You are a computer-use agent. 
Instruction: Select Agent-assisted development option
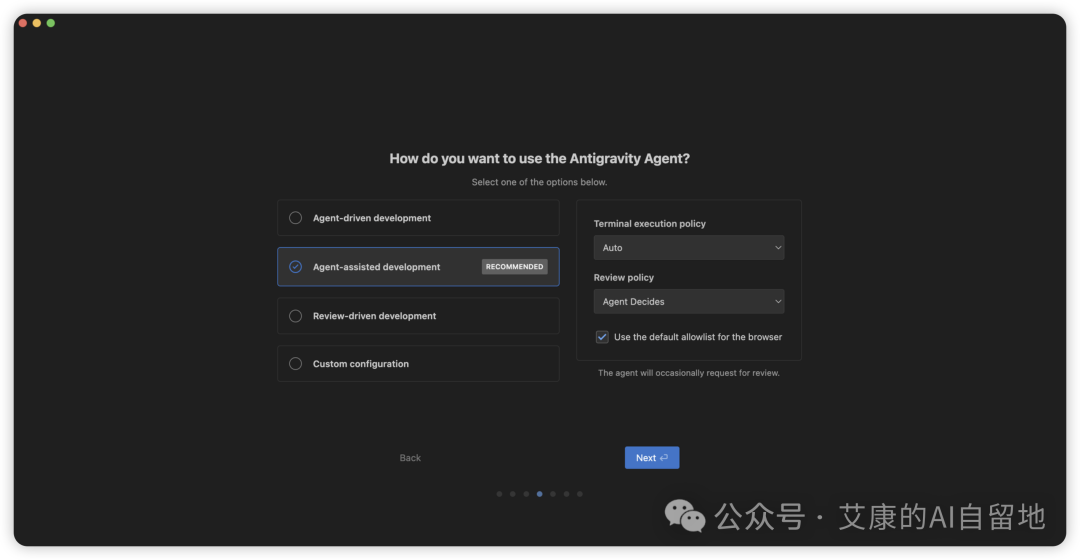418,267
